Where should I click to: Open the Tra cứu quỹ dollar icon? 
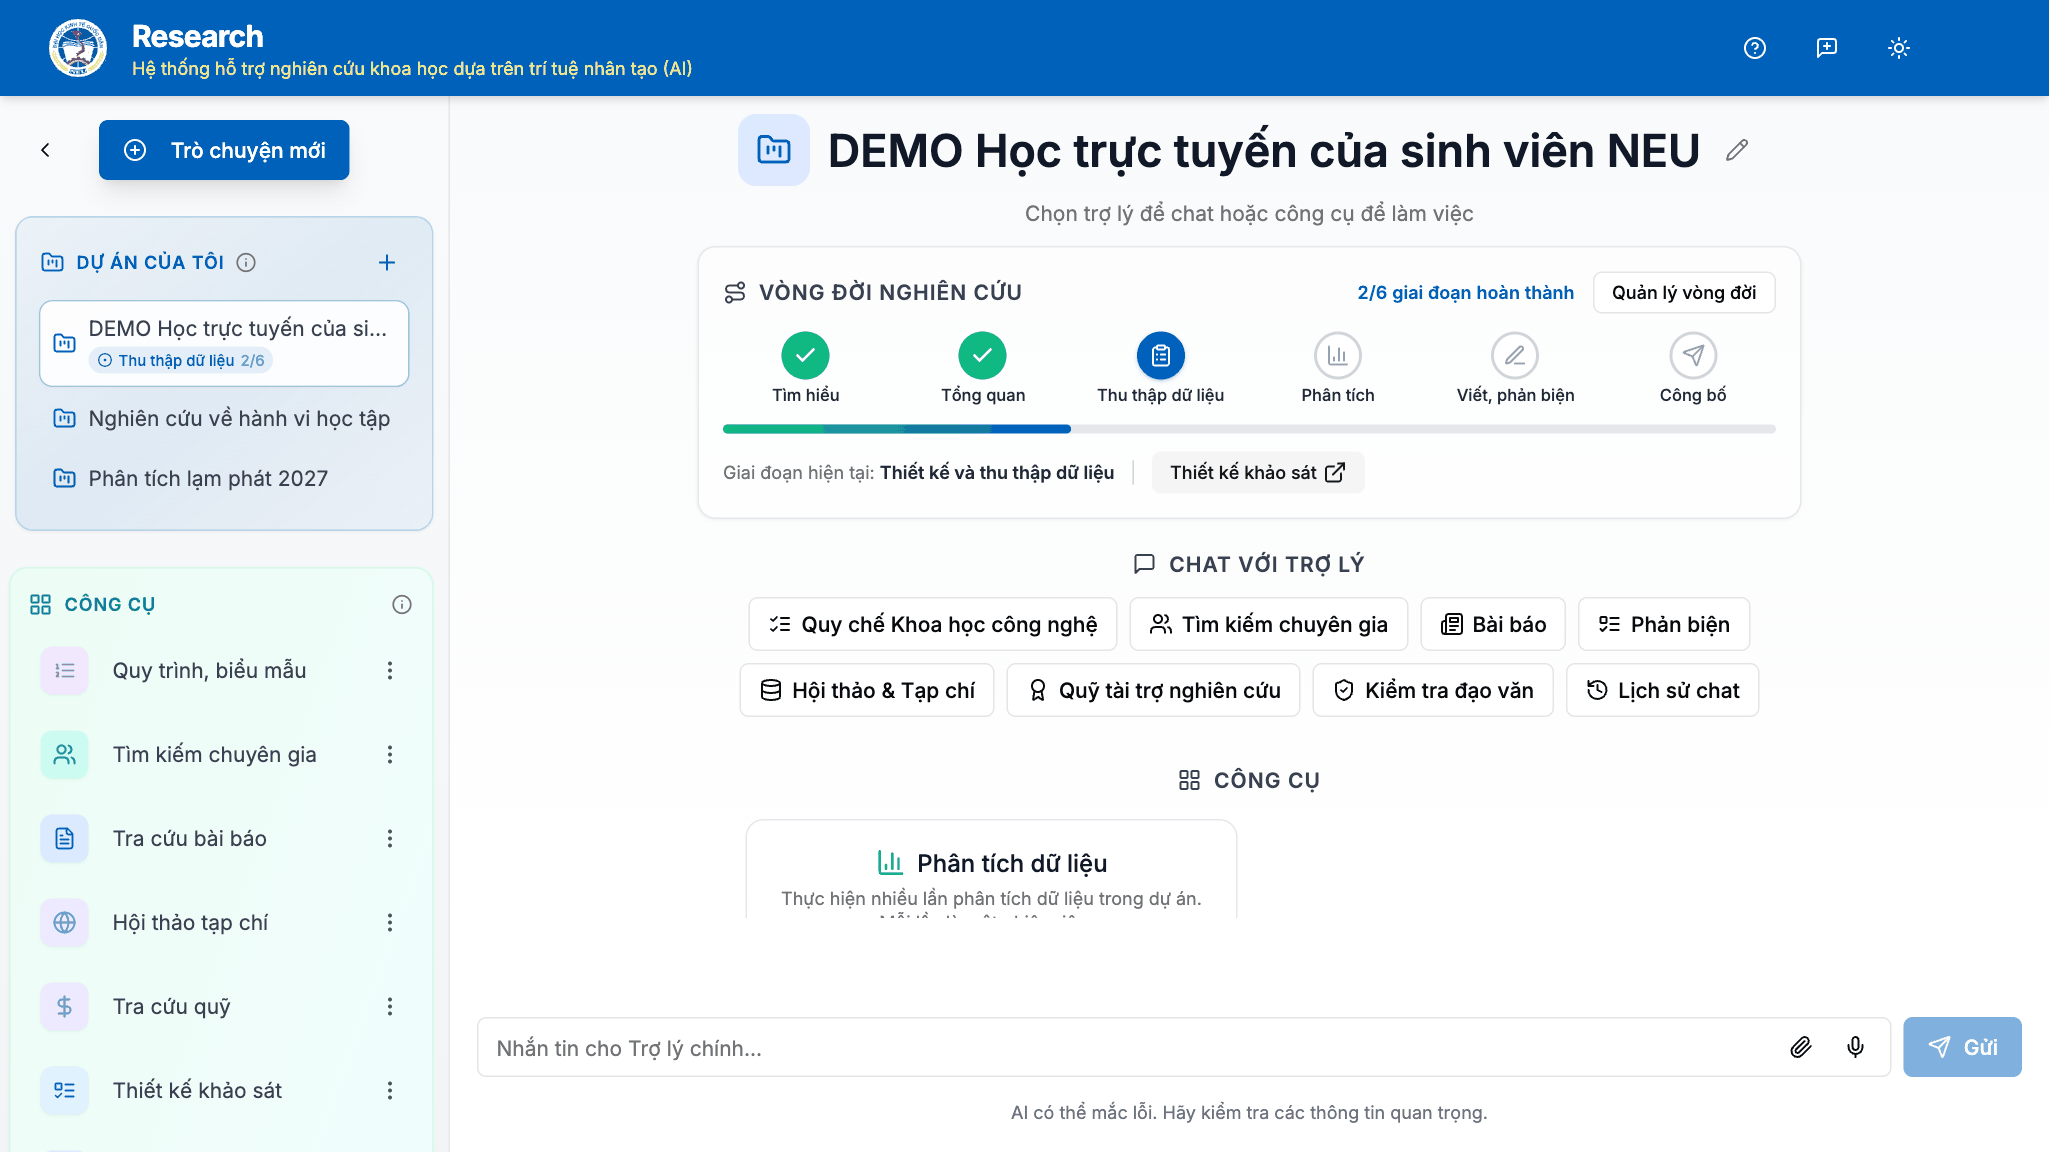tap(64, 1006)
